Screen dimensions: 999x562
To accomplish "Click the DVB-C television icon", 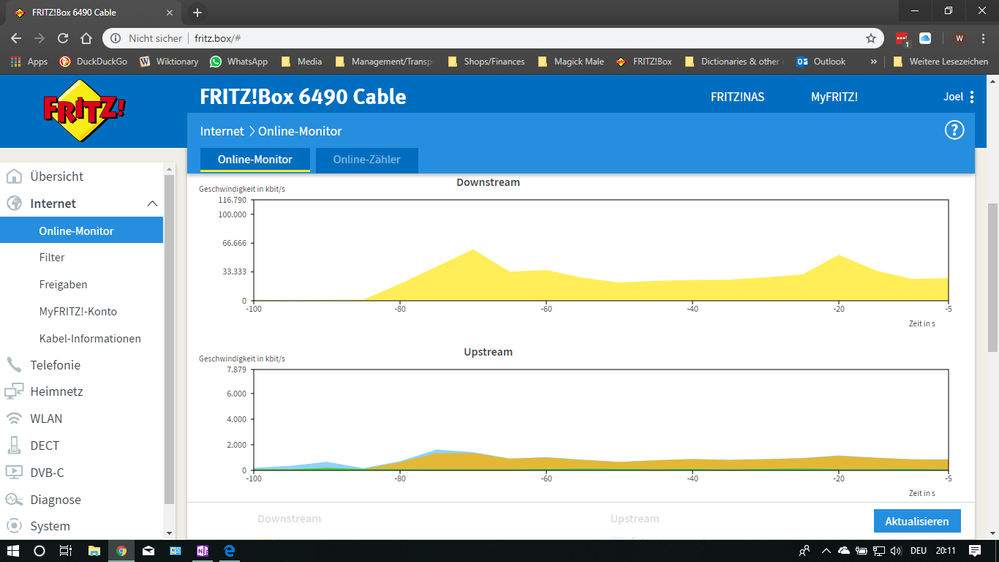I will pyautogui.click(x=14, y=472).
